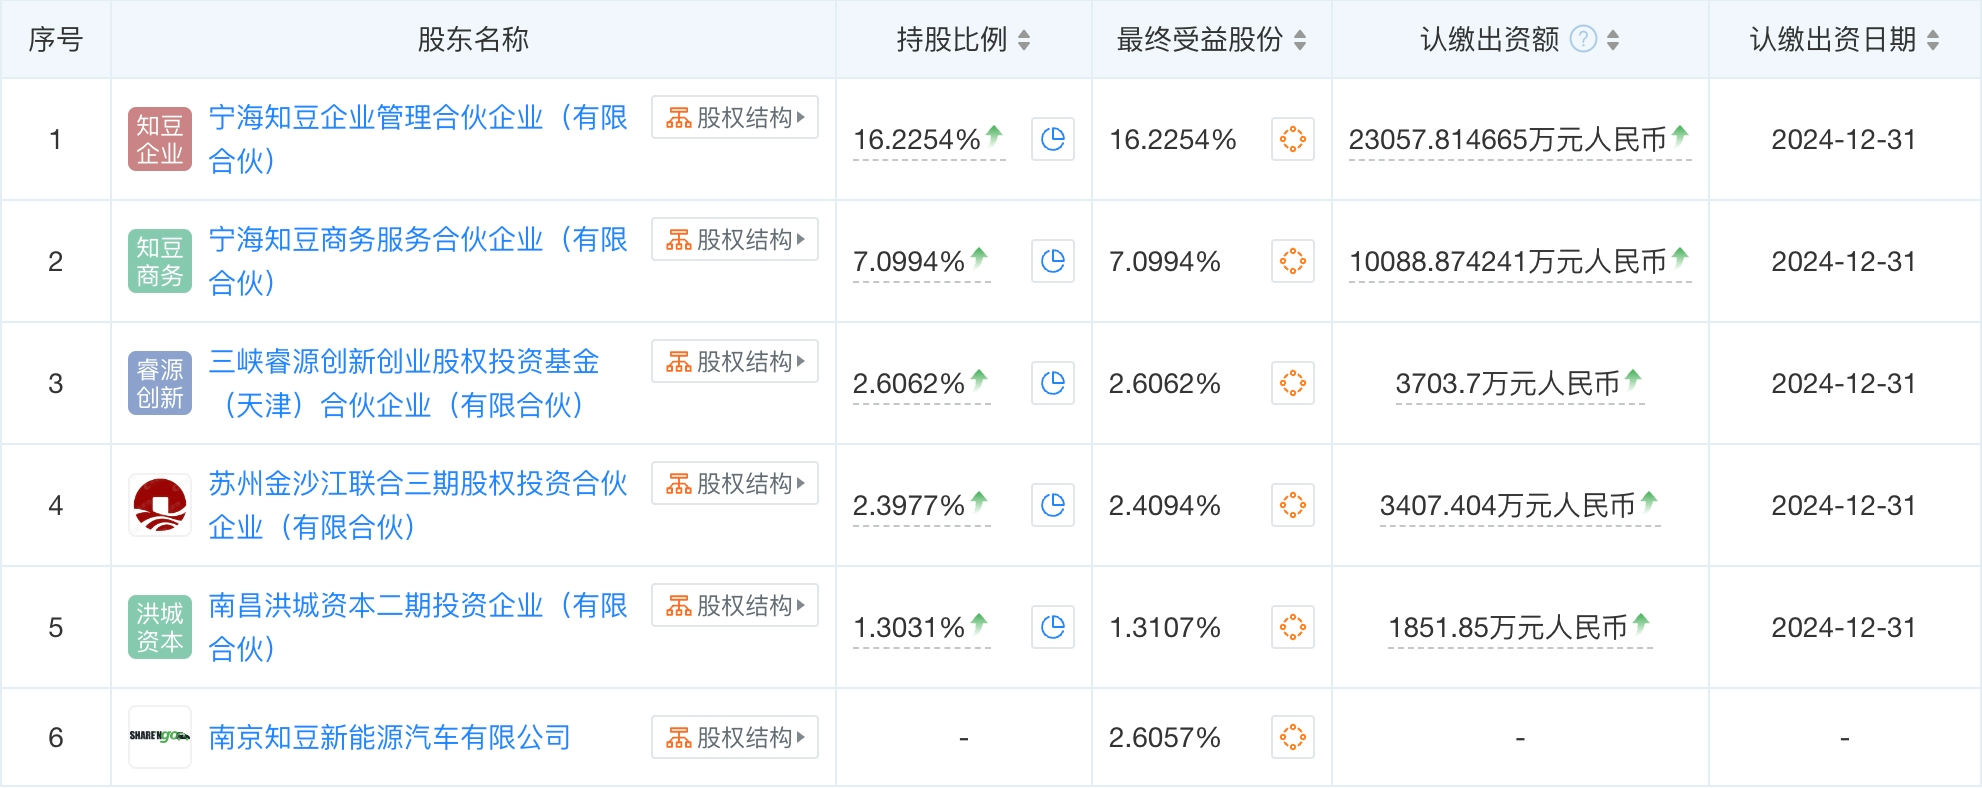
Task: Click the 2024-12-31 date in row 5
Action: 1844,628
